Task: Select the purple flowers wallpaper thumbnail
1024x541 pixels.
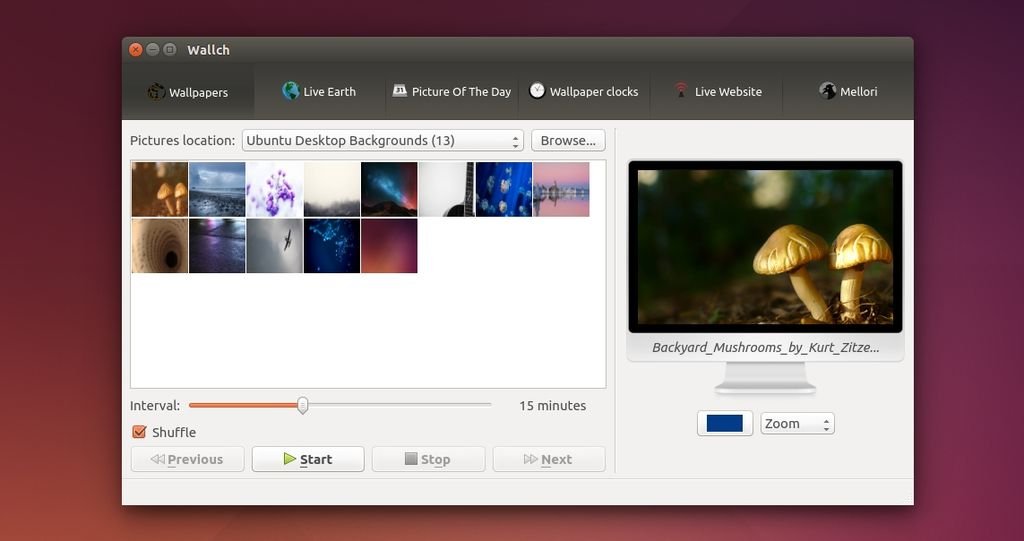Action: pos(274,189)
